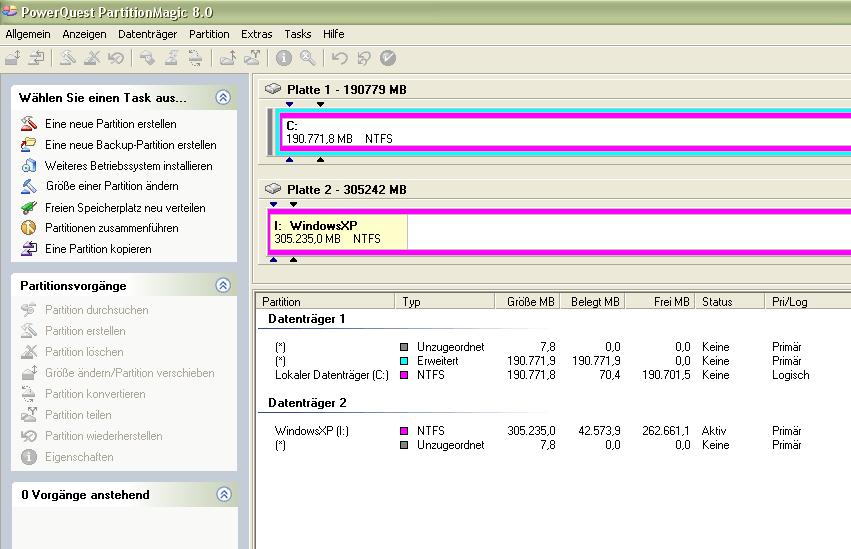Select the WindowsXP (I:) row

(x=554, y=431)
